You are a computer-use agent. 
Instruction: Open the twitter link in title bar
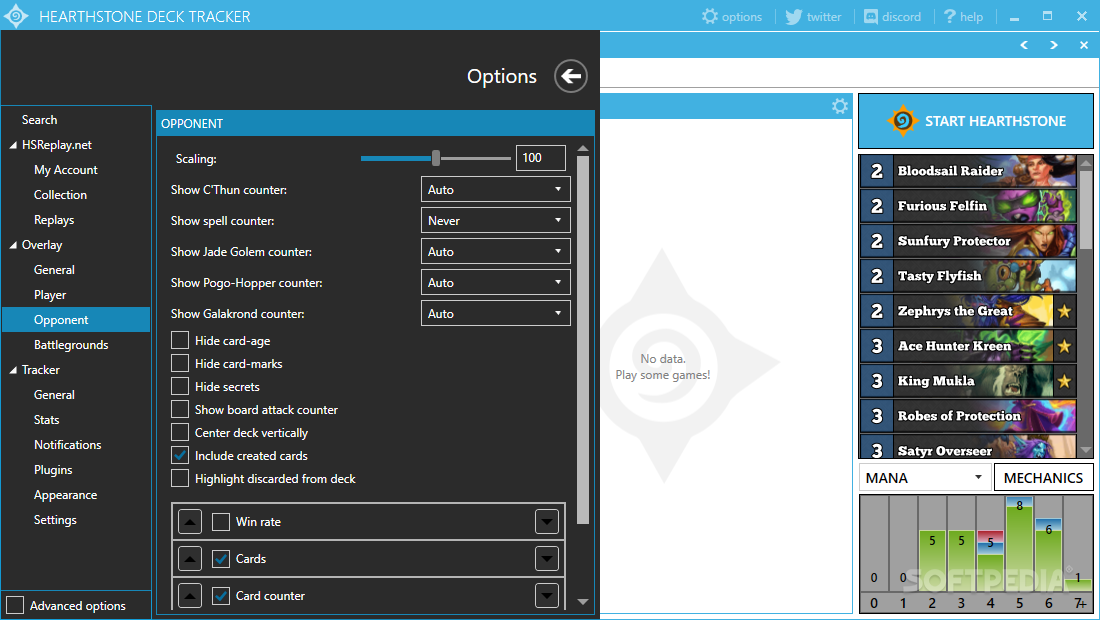813,16
